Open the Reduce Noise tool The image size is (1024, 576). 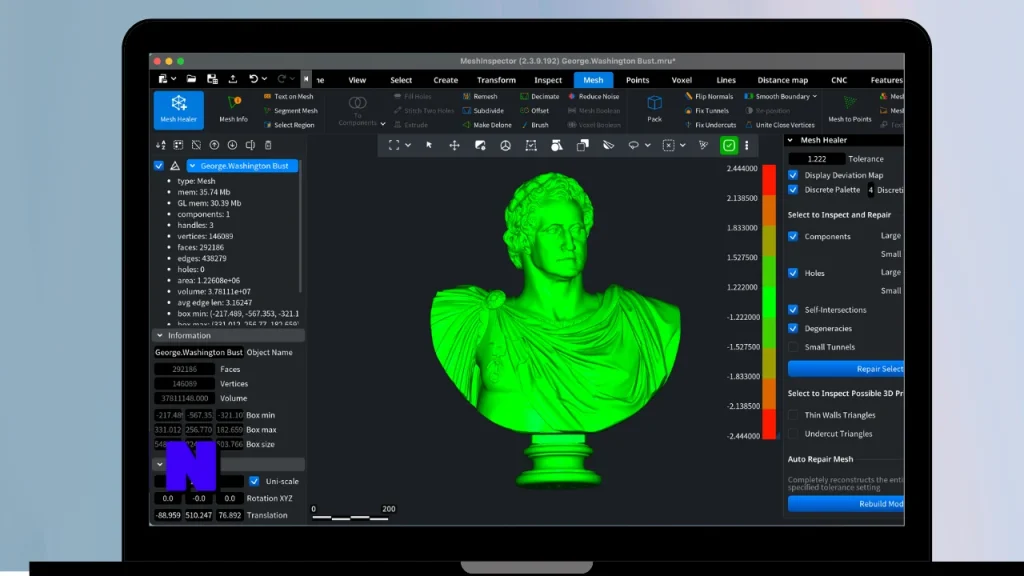[x=594, y=96]
